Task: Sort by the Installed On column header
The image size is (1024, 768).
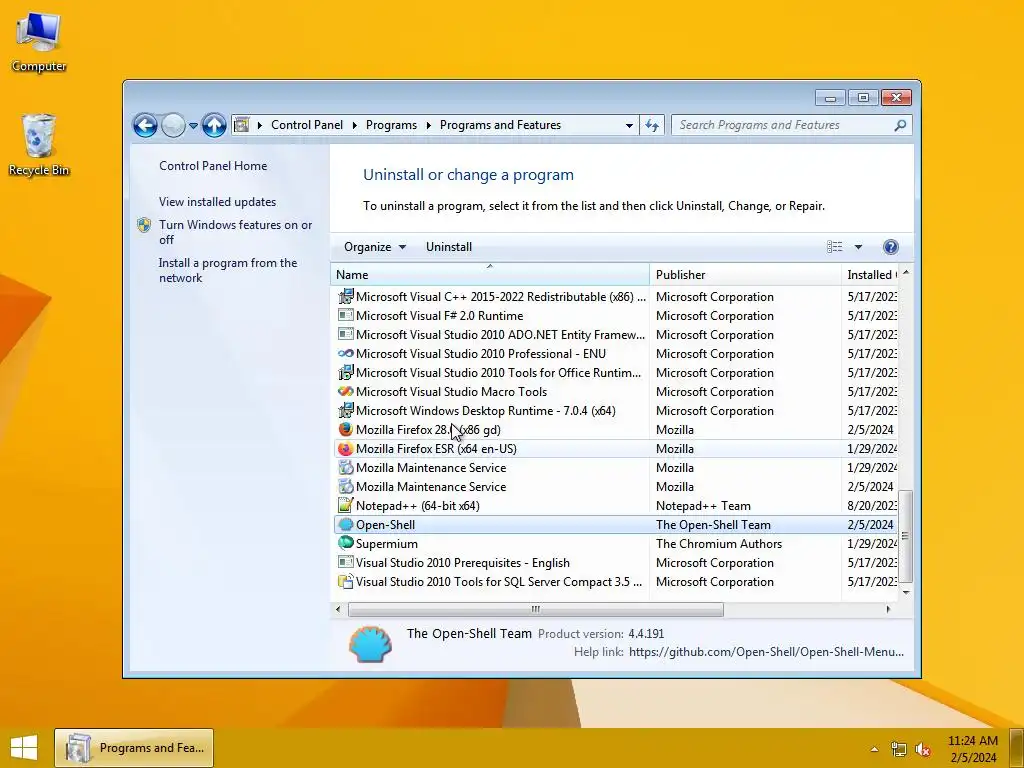Action: 870,274
